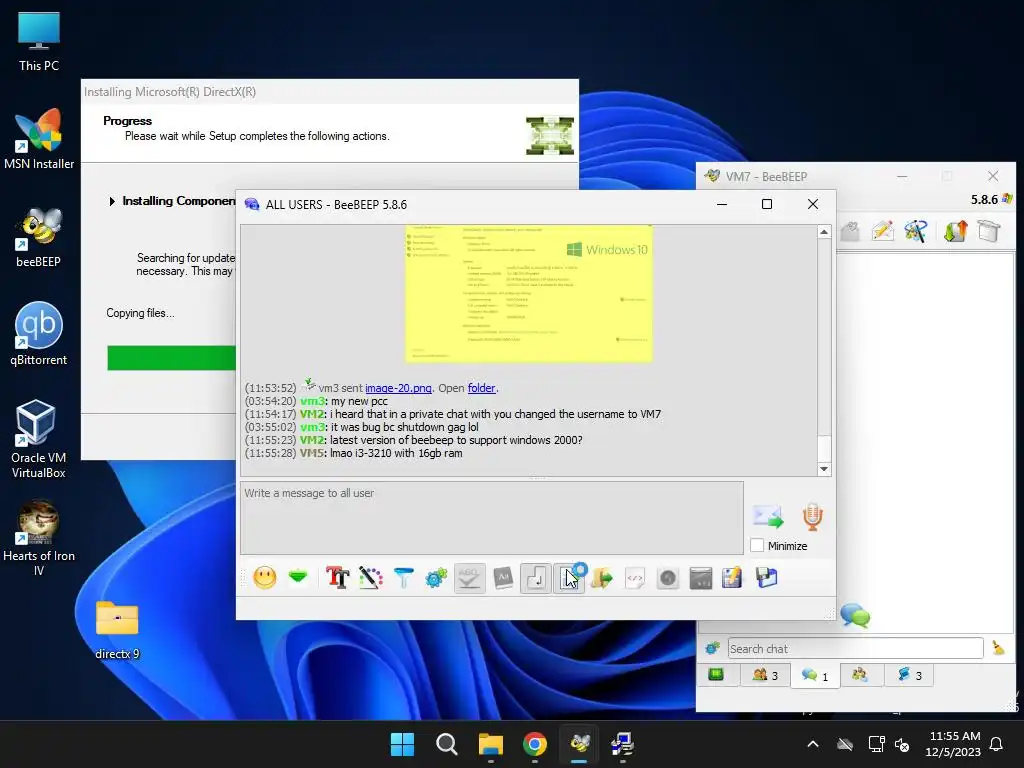
Task: Click VM2 message about windows 2000
Action: tap(413, 440)
